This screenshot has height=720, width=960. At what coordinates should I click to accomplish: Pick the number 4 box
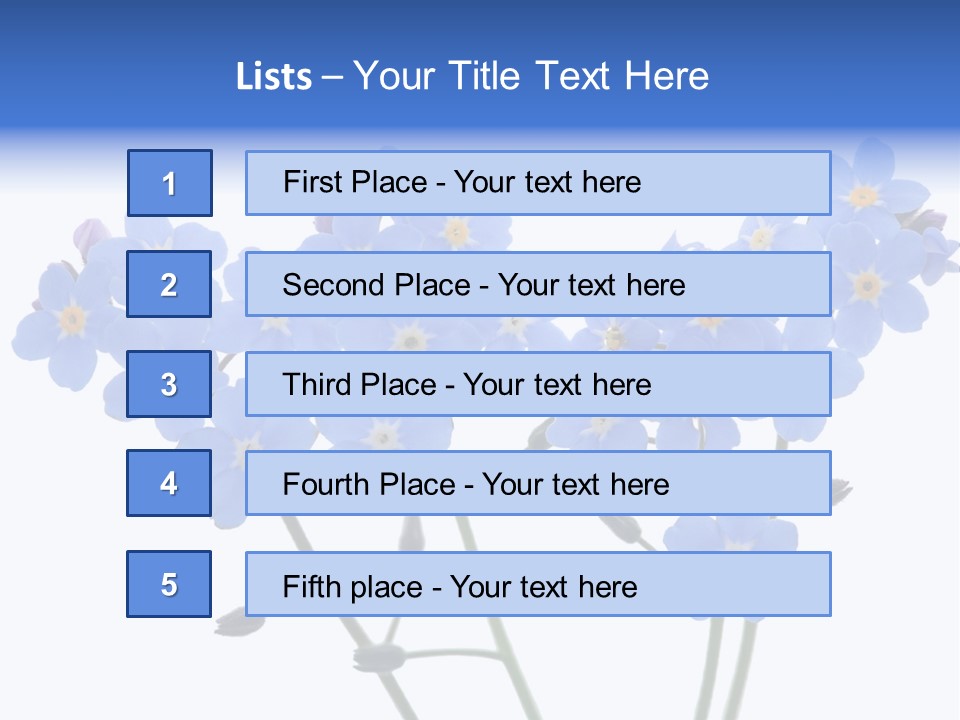coord(169,483)
